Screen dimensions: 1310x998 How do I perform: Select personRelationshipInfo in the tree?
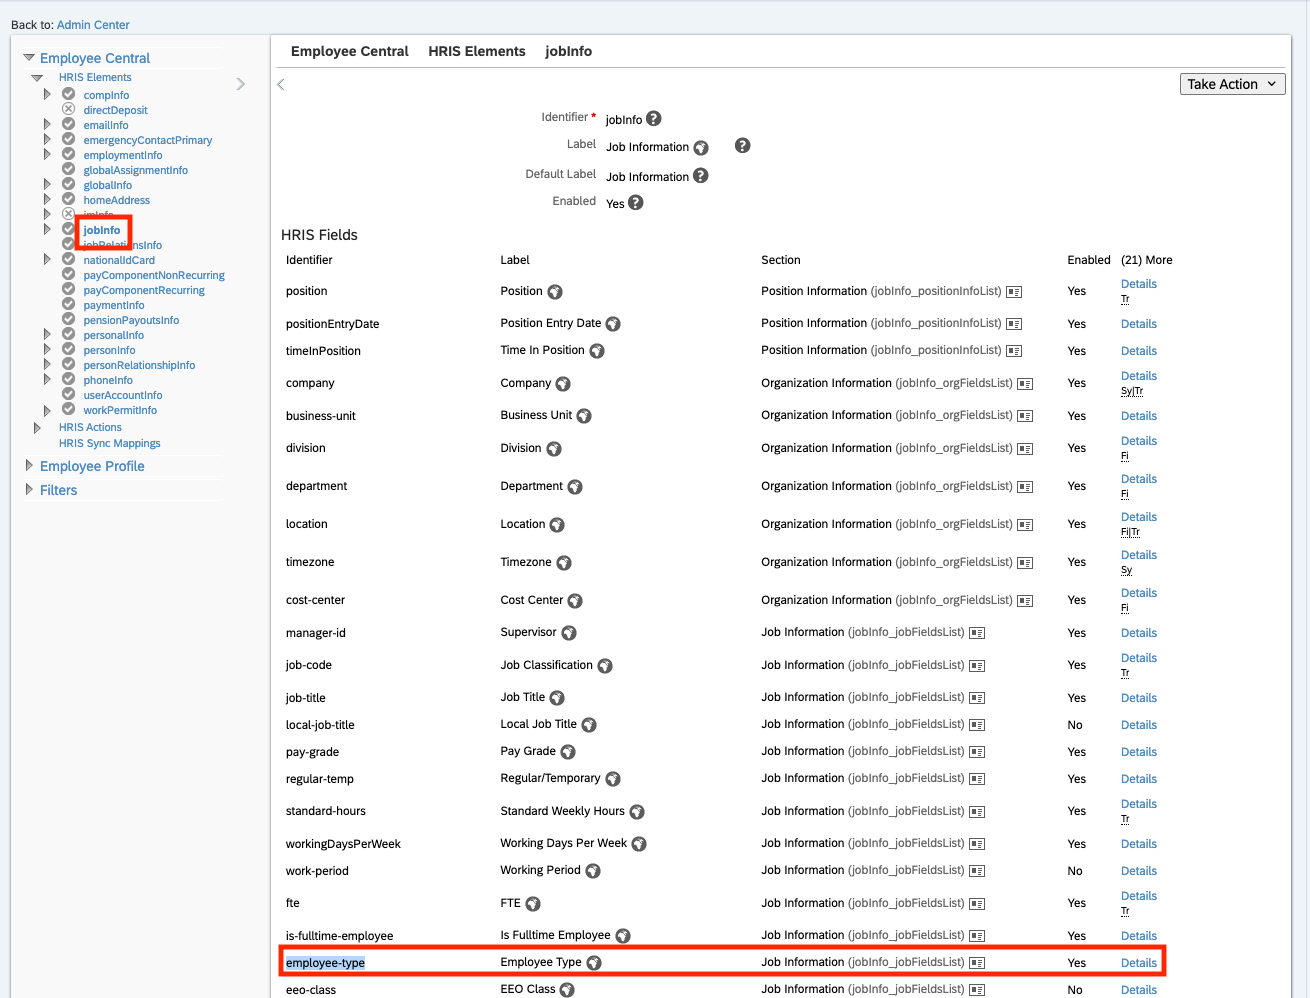pos(140,365)
